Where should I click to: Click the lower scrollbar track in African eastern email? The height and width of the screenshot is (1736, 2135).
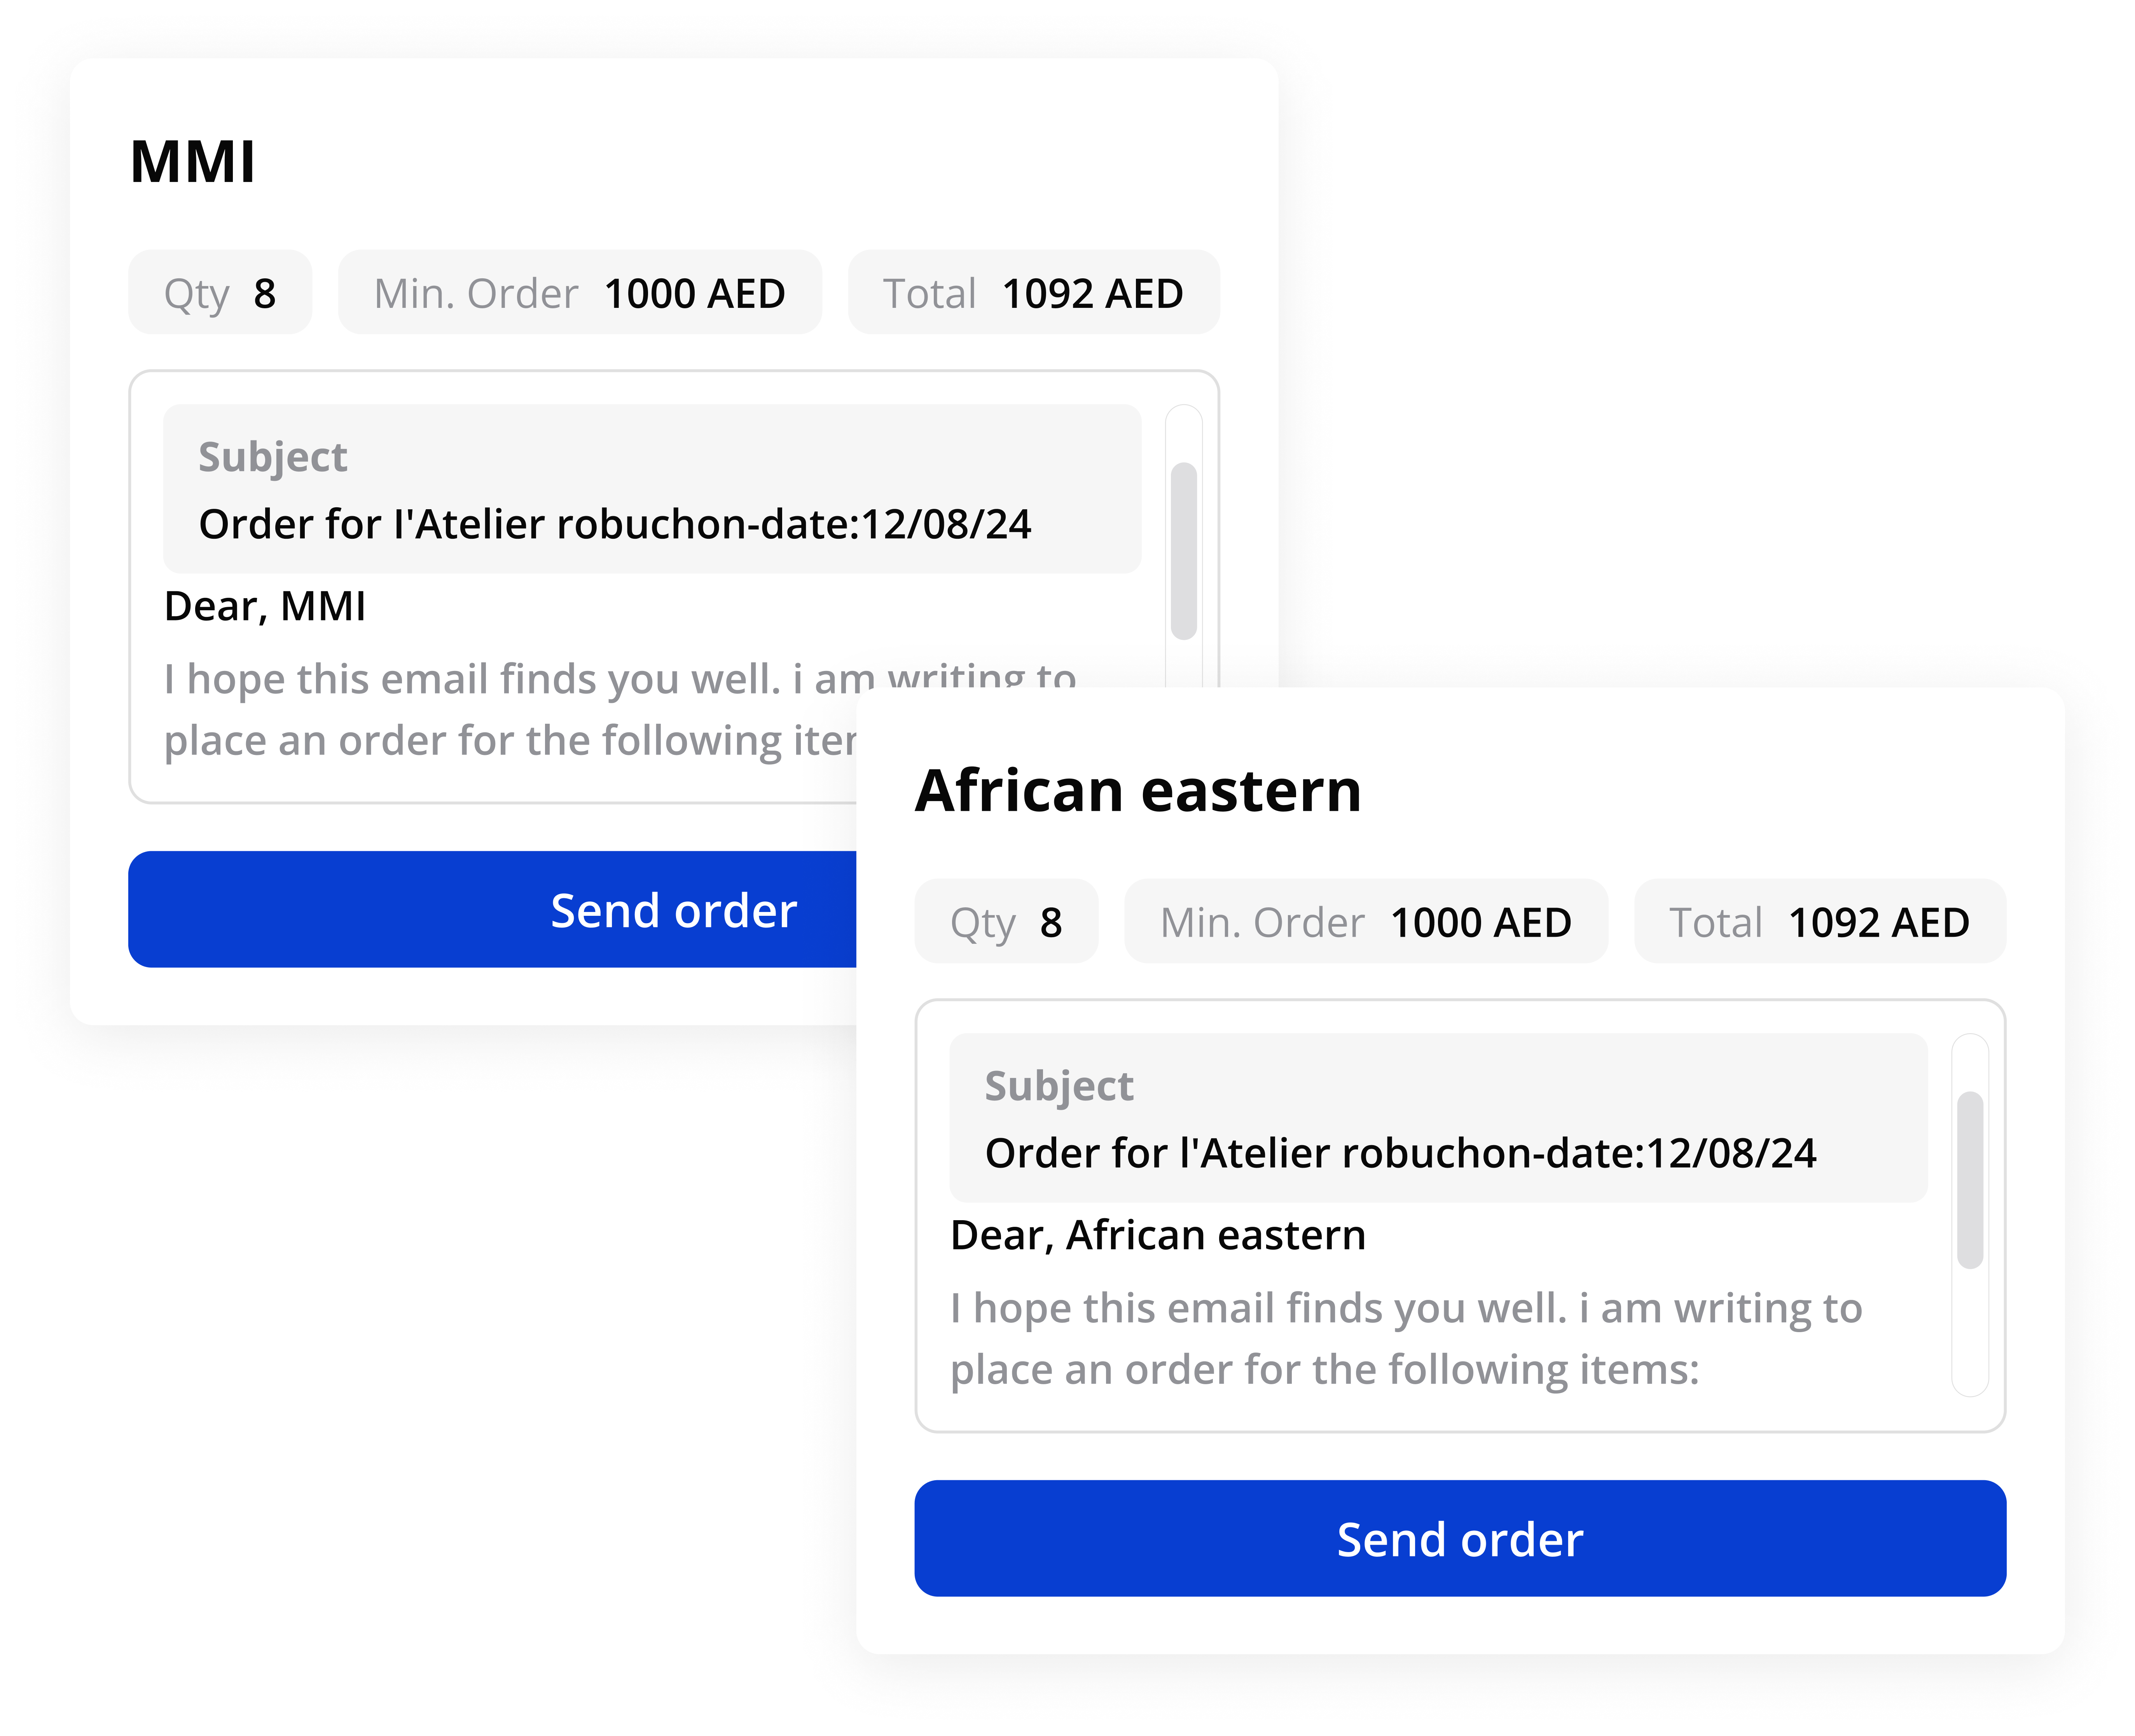click(x=1970, y=1335)
